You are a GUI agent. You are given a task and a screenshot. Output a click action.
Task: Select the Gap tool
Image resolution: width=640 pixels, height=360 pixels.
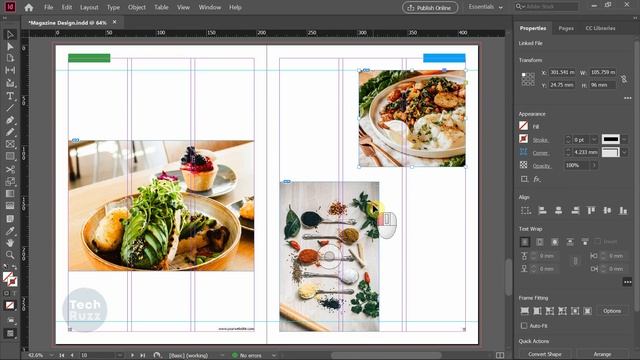(10, 71)
